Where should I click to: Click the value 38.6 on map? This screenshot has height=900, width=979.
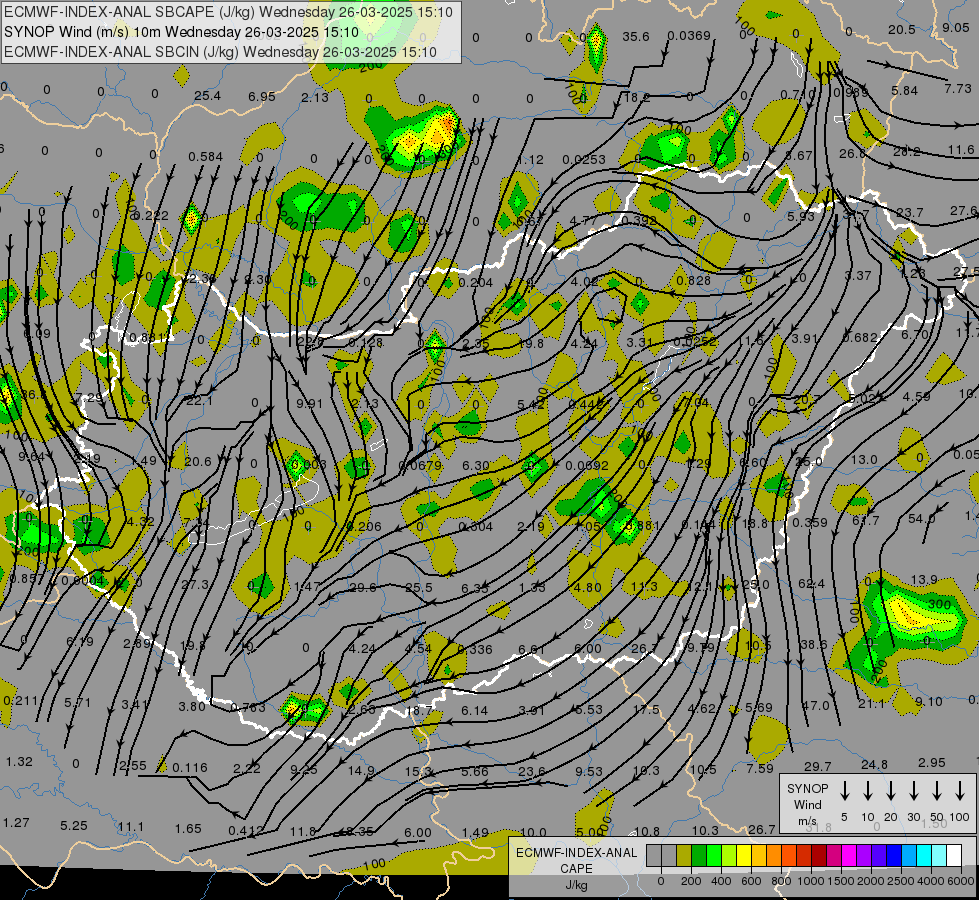click(x=814, y=645)
